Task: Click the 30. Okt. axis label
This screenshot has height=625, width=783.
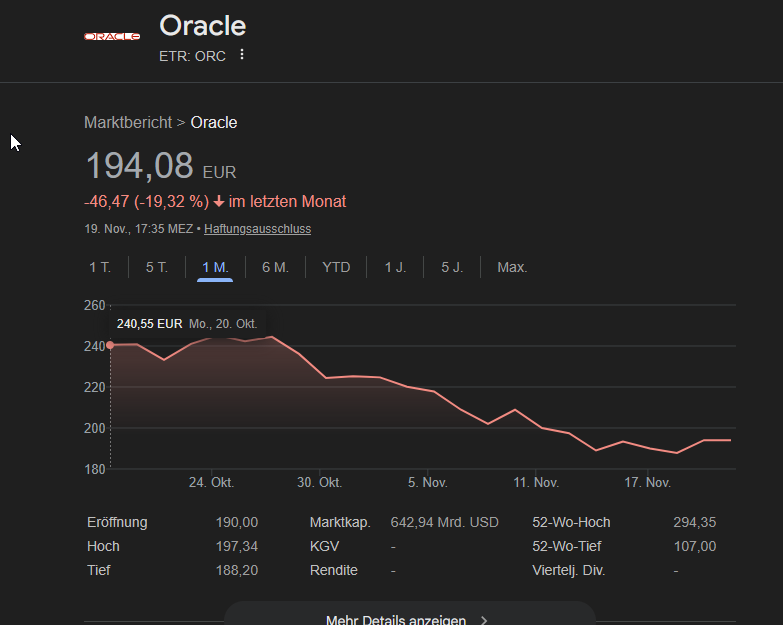Action: click(320, 483)
